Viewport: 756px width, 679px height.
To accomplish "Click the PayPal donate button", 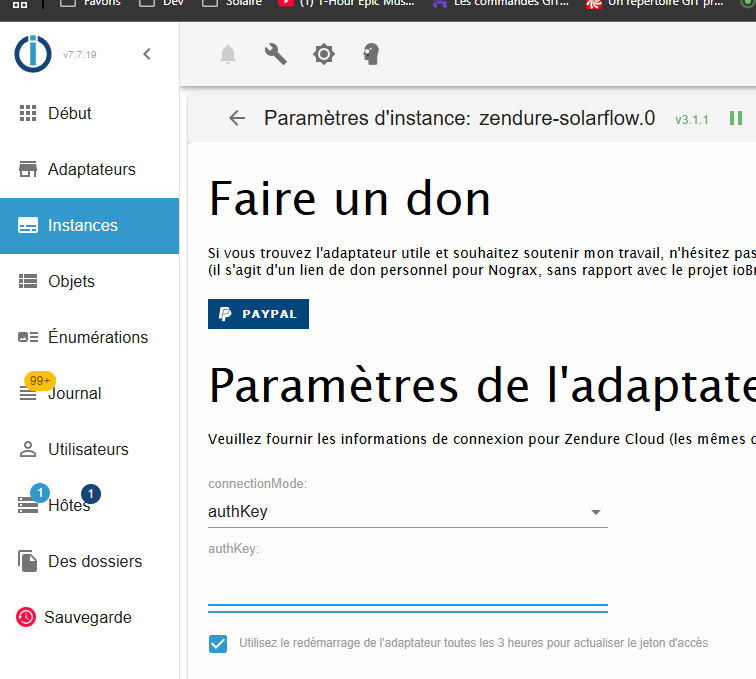I will (x=258, y=314).
